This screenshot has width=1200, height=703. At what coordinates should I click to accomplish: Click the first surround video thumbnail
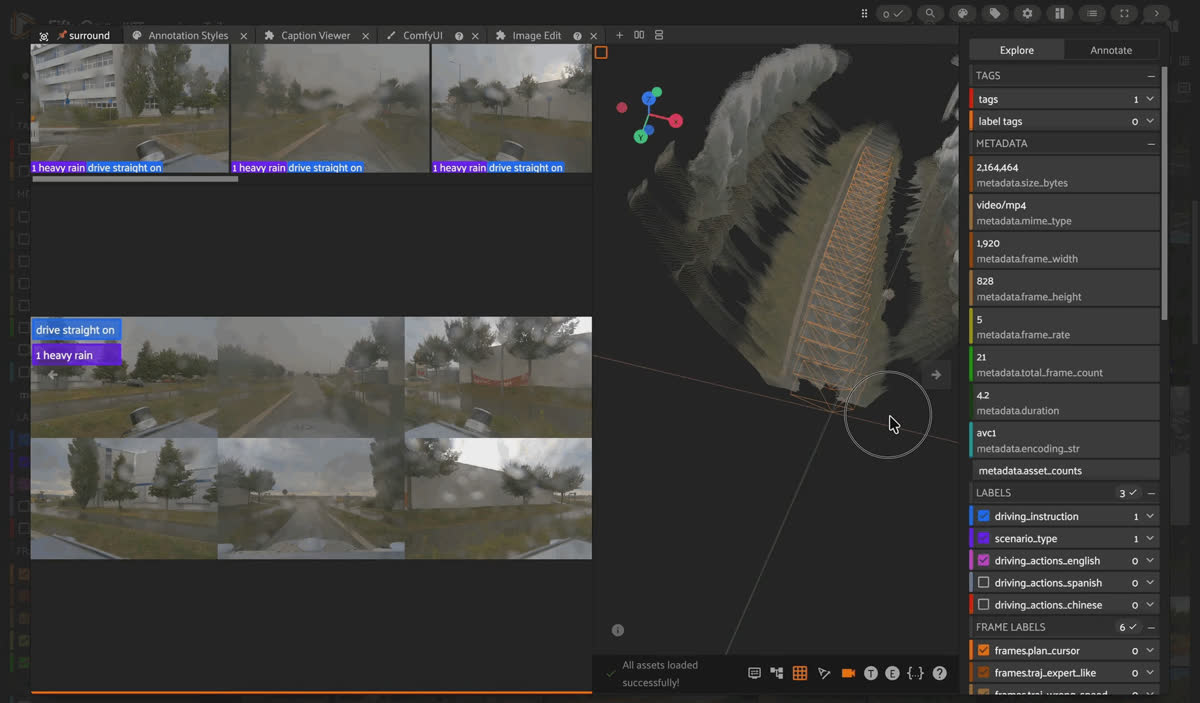click(130, 108)
